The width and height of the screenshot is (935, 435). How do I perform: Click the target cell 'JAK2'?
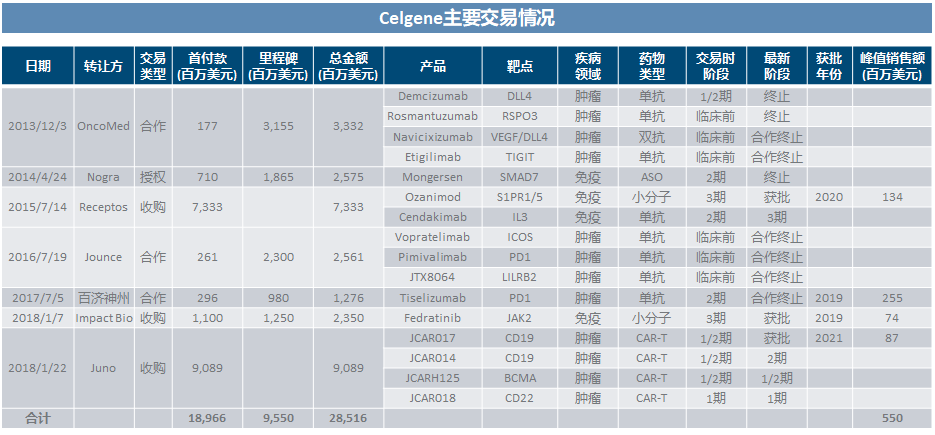coord(519,318)
